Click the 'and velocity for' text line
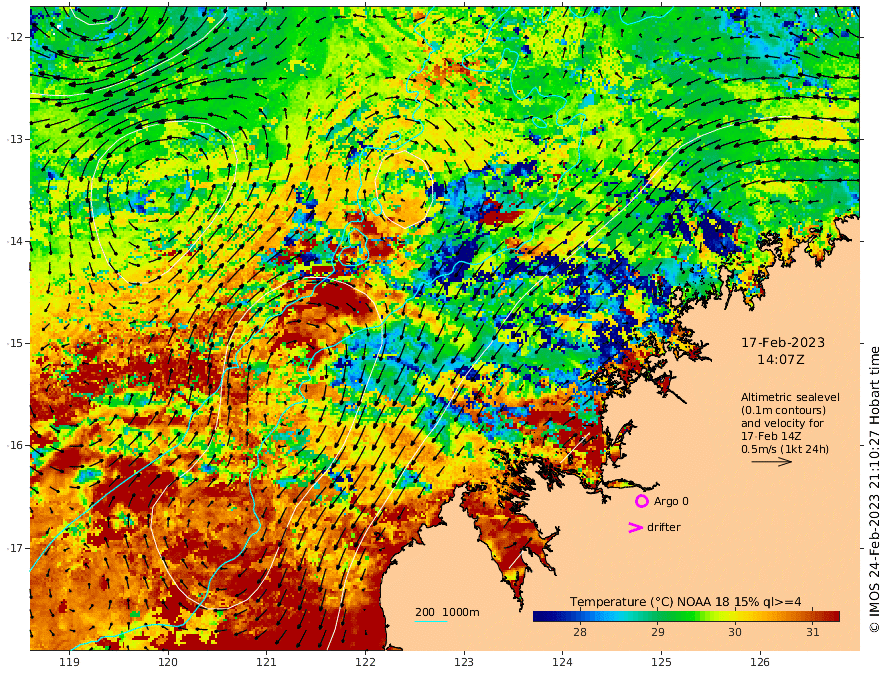This screenshot has height=680, width=880. (x=782, y=423)
